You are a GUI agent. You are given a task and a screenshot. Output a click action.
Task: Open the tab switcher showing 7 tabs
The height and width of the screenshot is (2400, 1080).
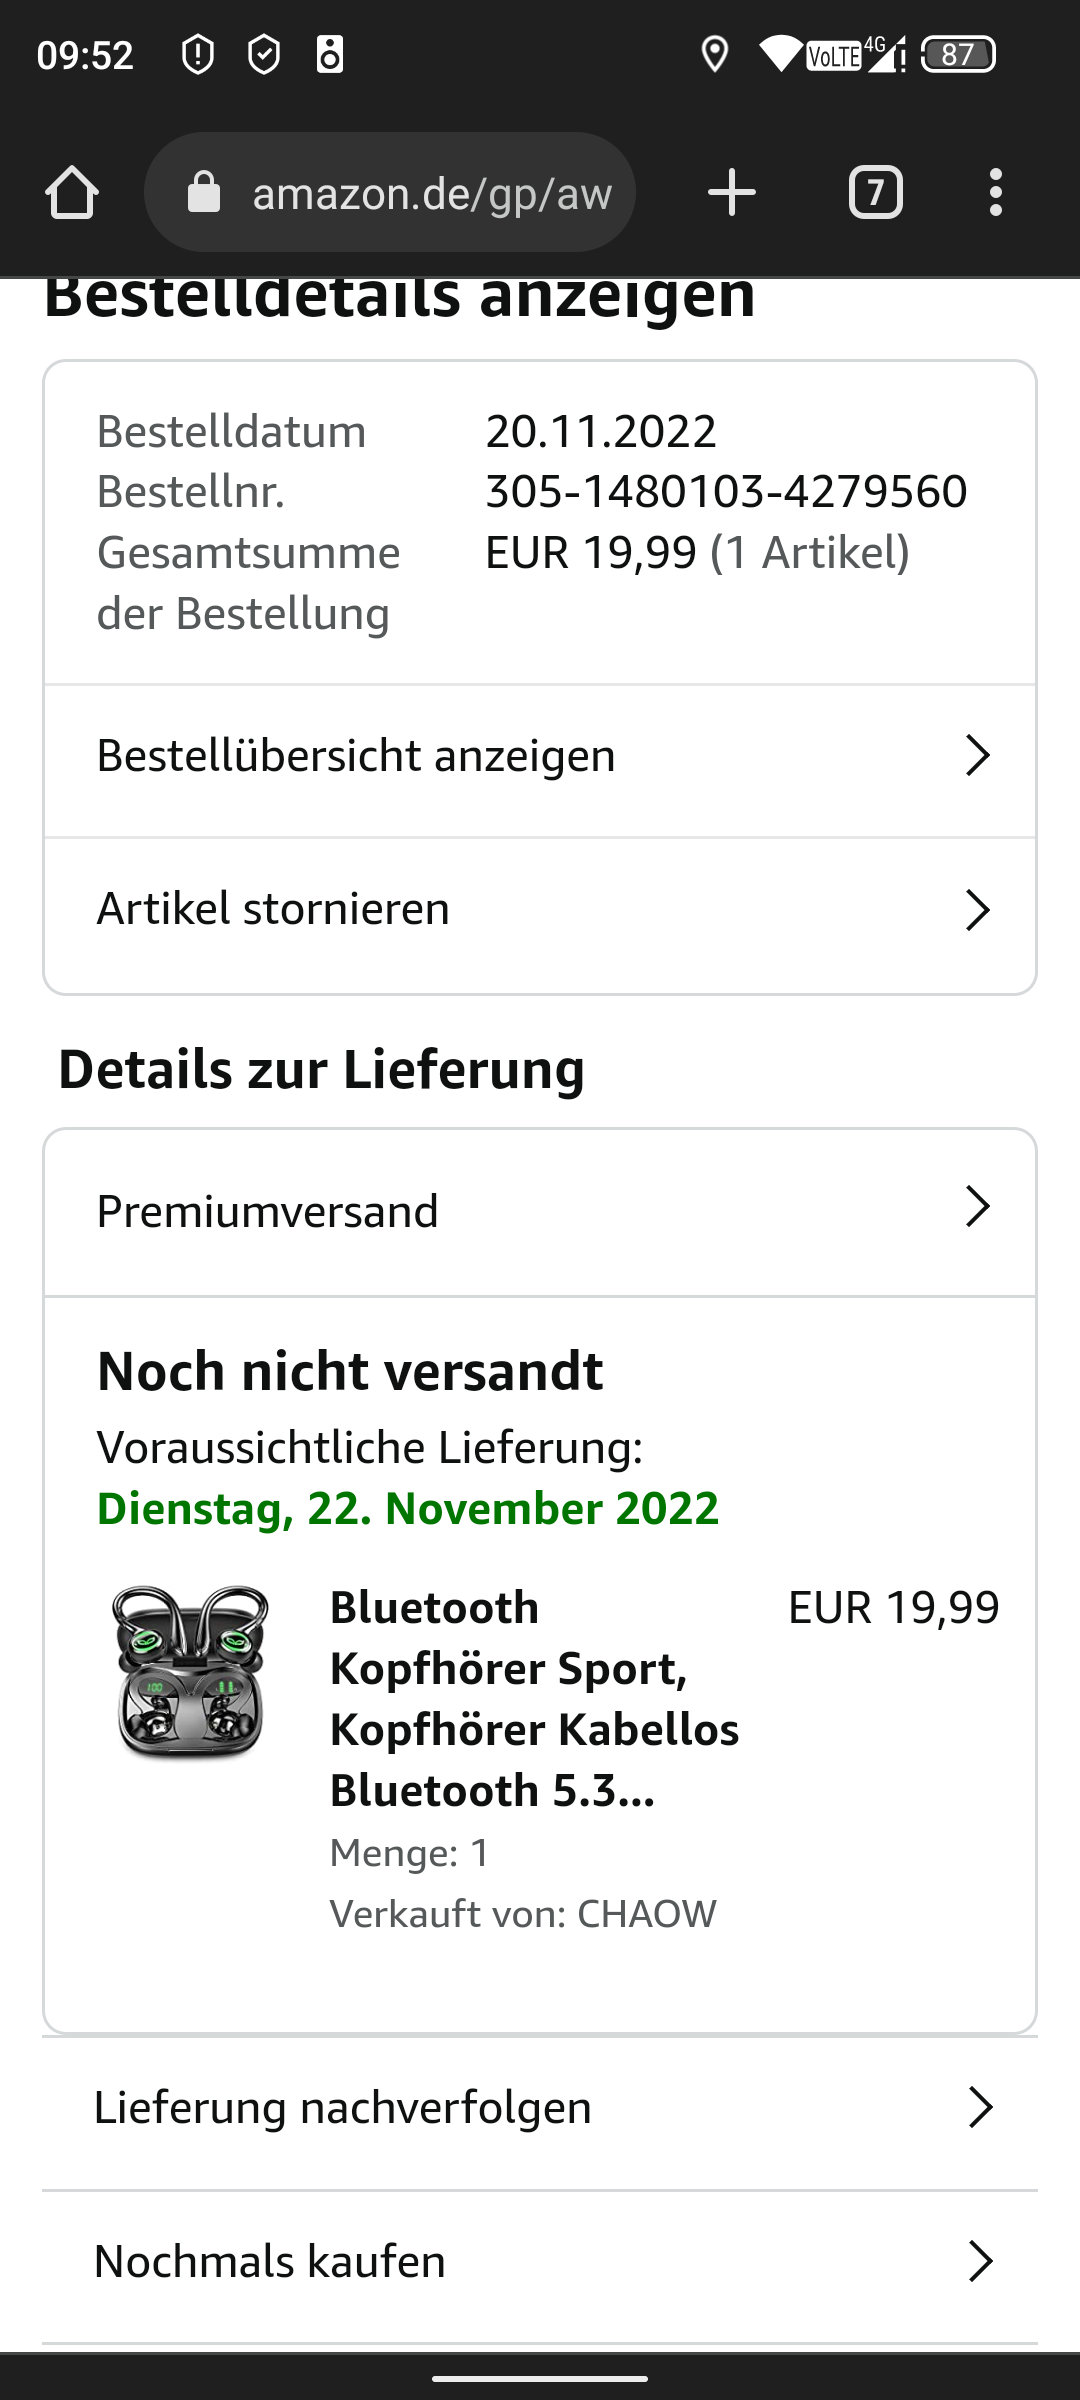(x=876, y=192)
